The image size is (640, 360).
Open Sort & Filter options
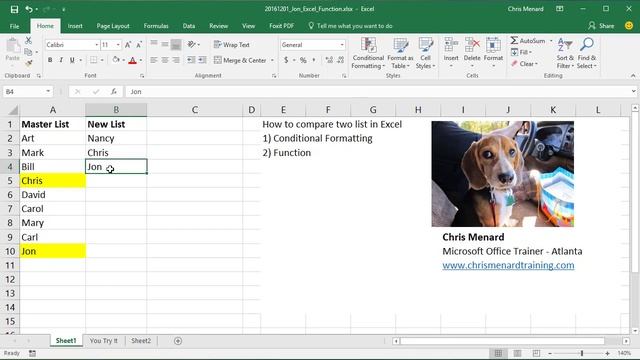pyautogui.click(x=565, y=53)
